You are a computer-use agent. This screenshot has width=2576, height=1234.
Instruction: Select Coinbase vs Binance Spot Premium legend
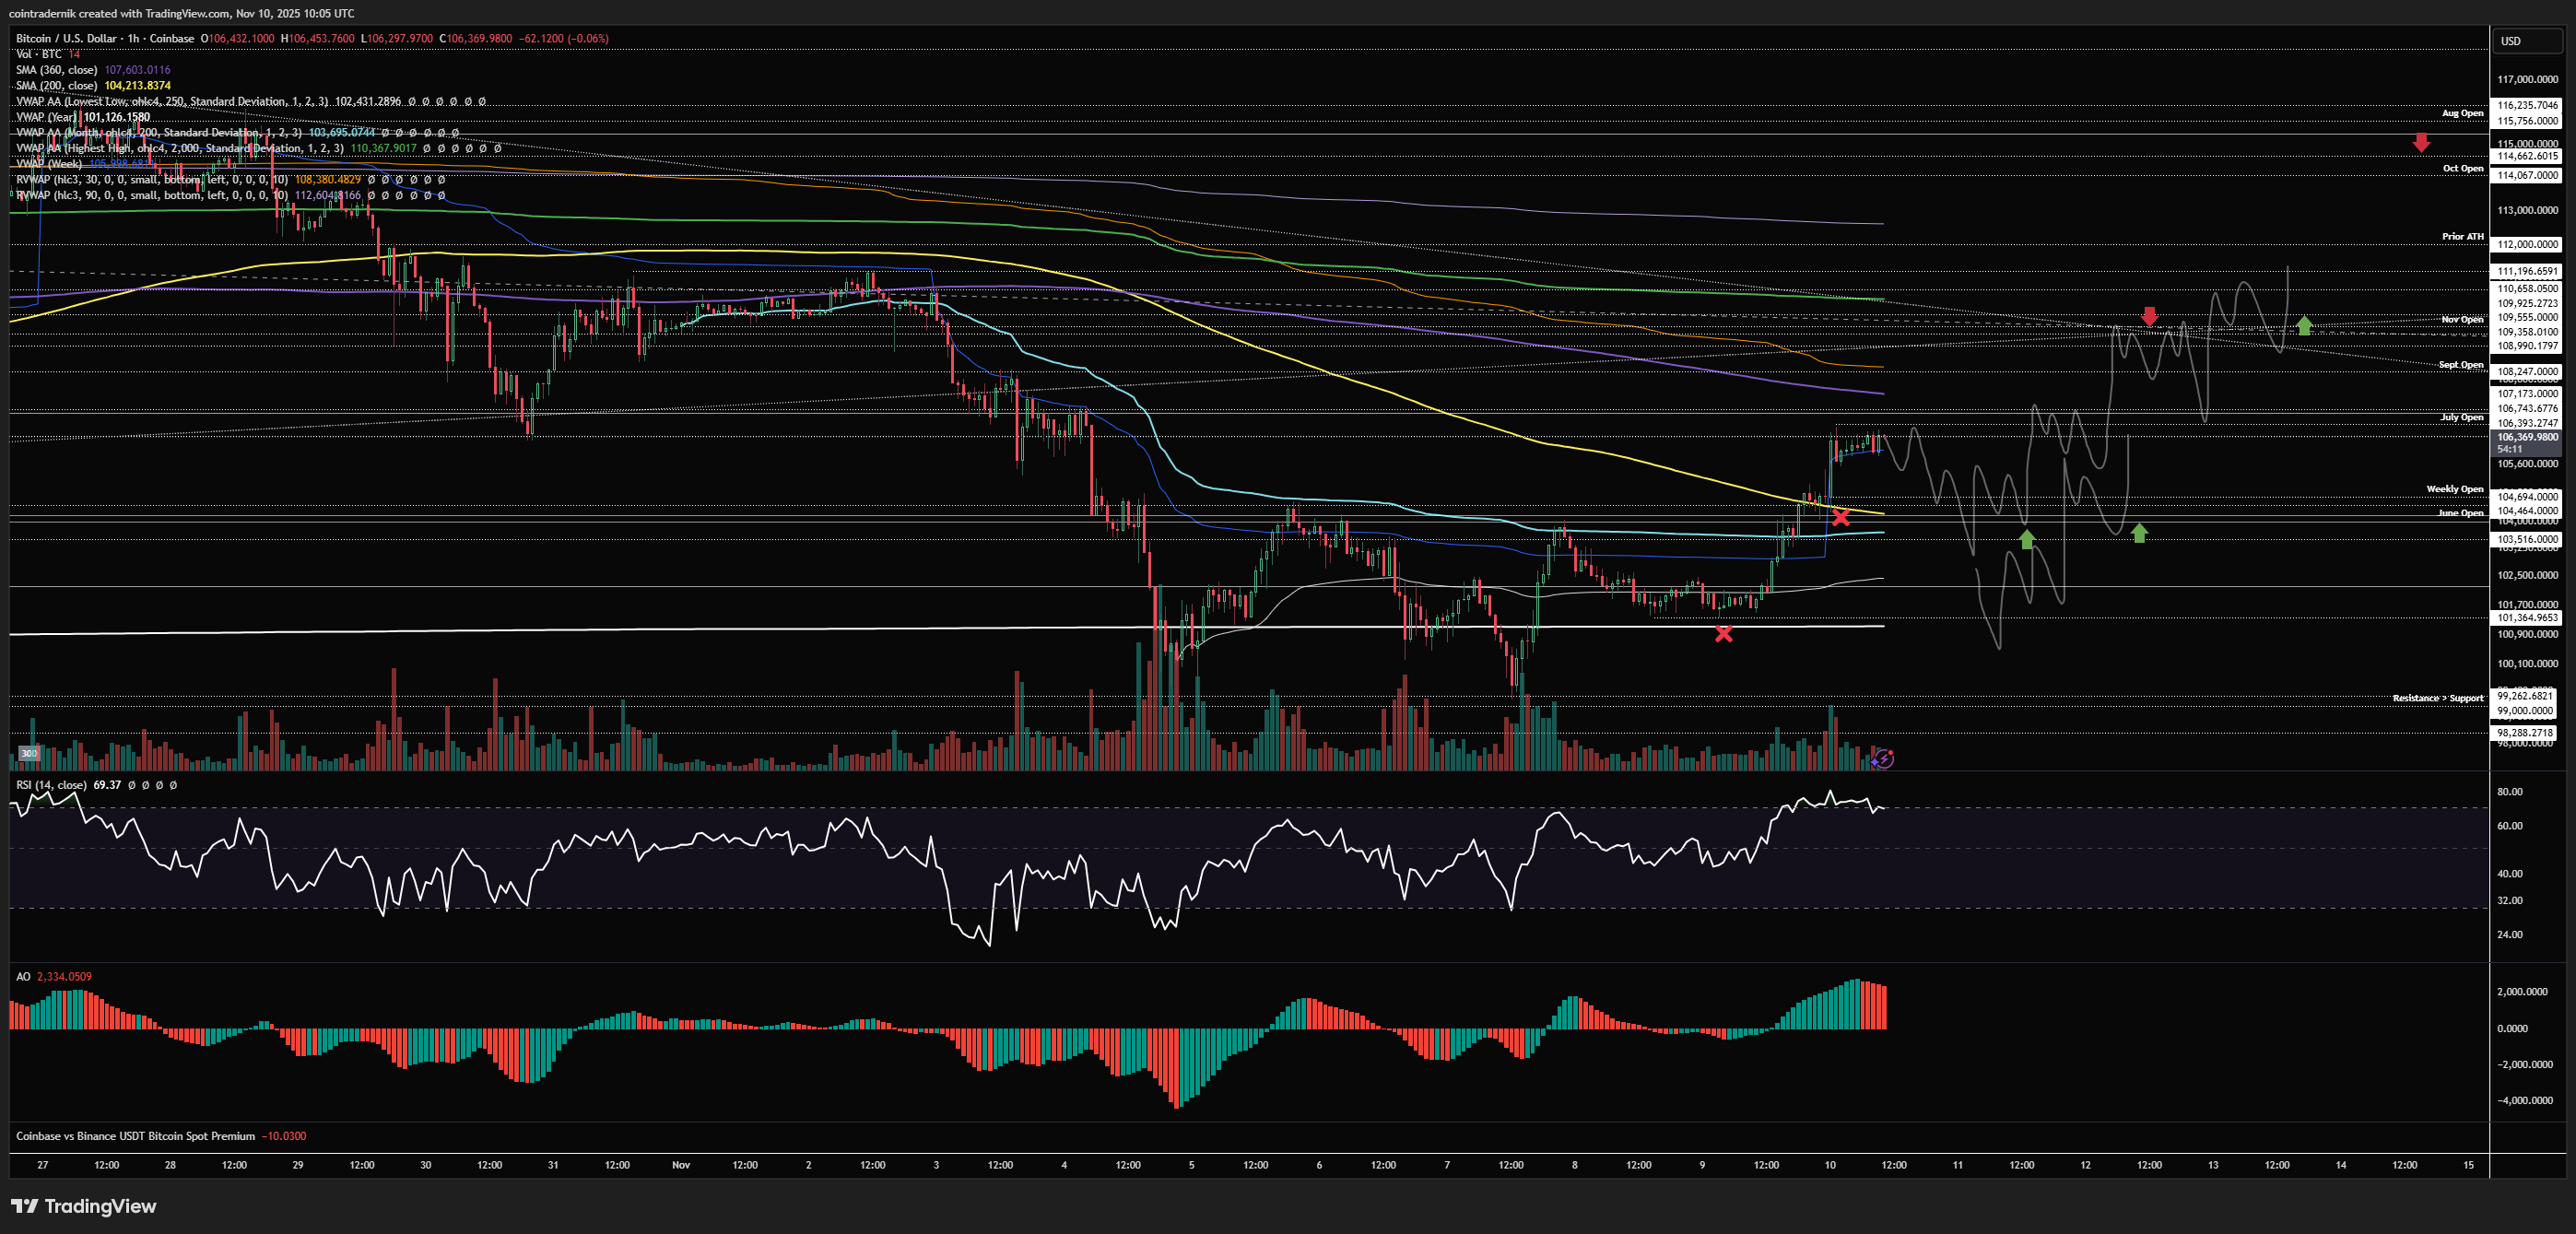pos(135,1136)
